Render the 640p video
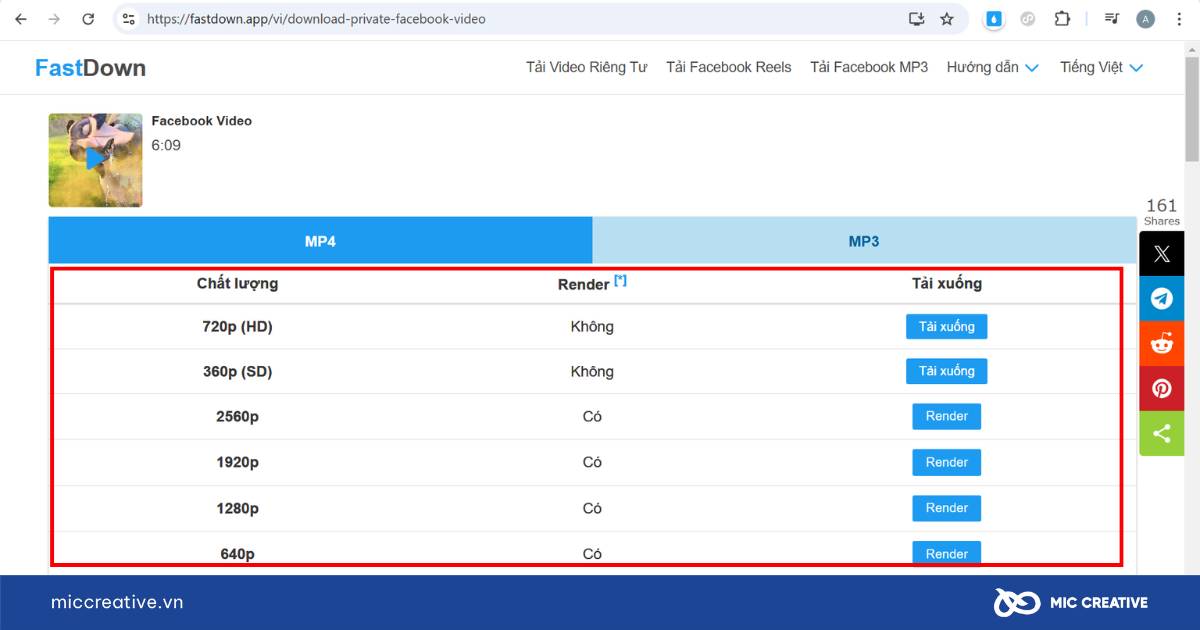The width and height of the screenshot is (1200, 630). coord(947,553)
